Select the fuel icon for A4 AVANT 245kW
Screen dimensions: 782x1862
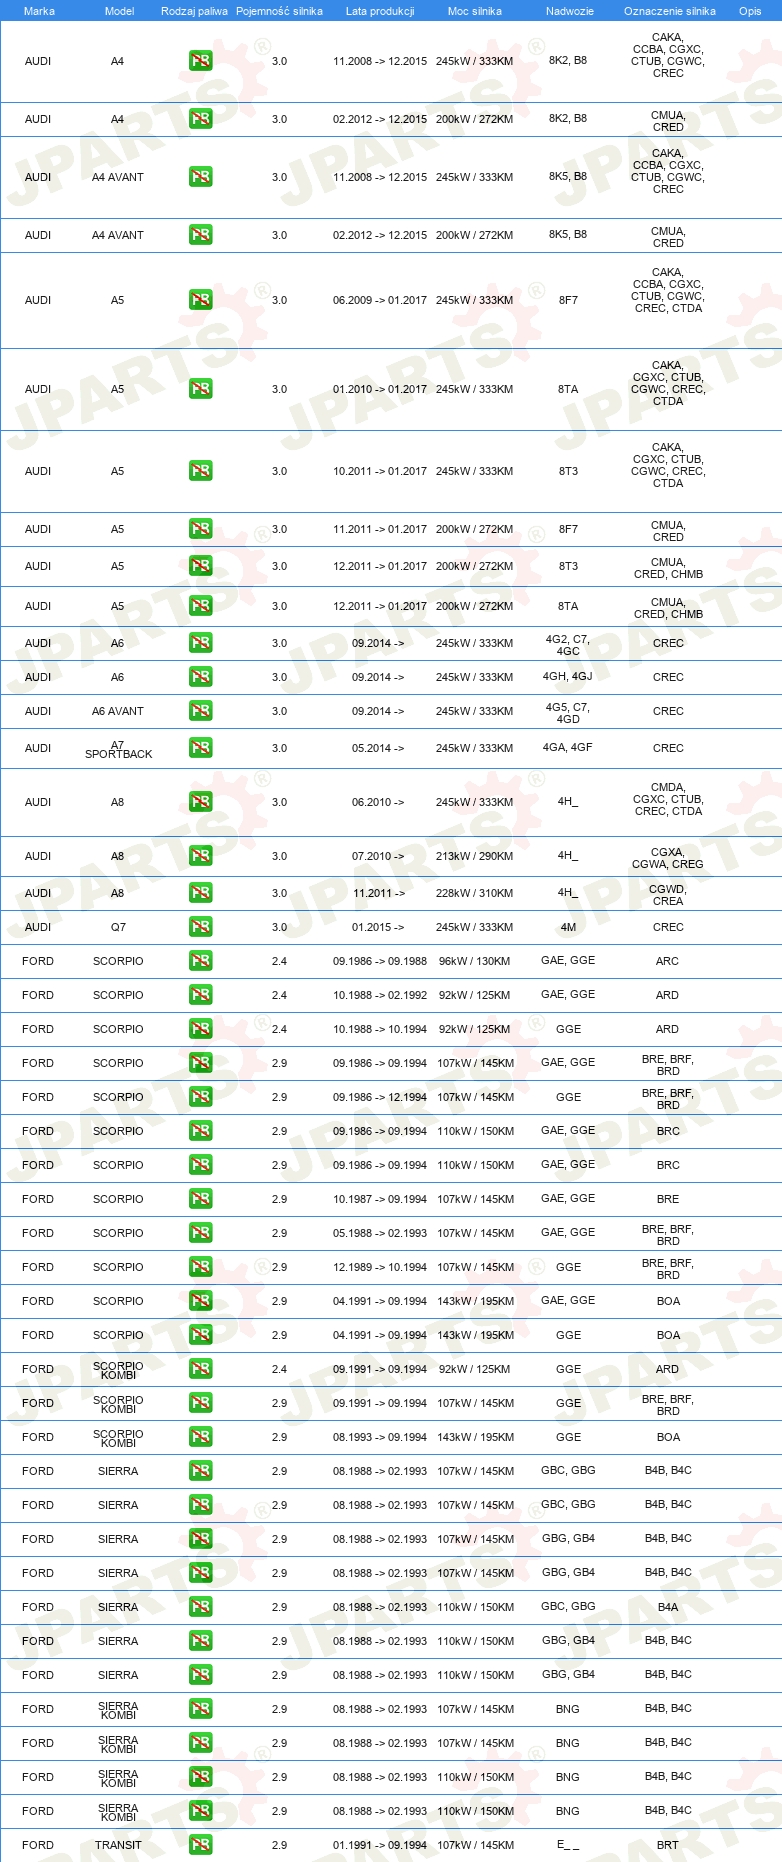click(x=201, y=177)
